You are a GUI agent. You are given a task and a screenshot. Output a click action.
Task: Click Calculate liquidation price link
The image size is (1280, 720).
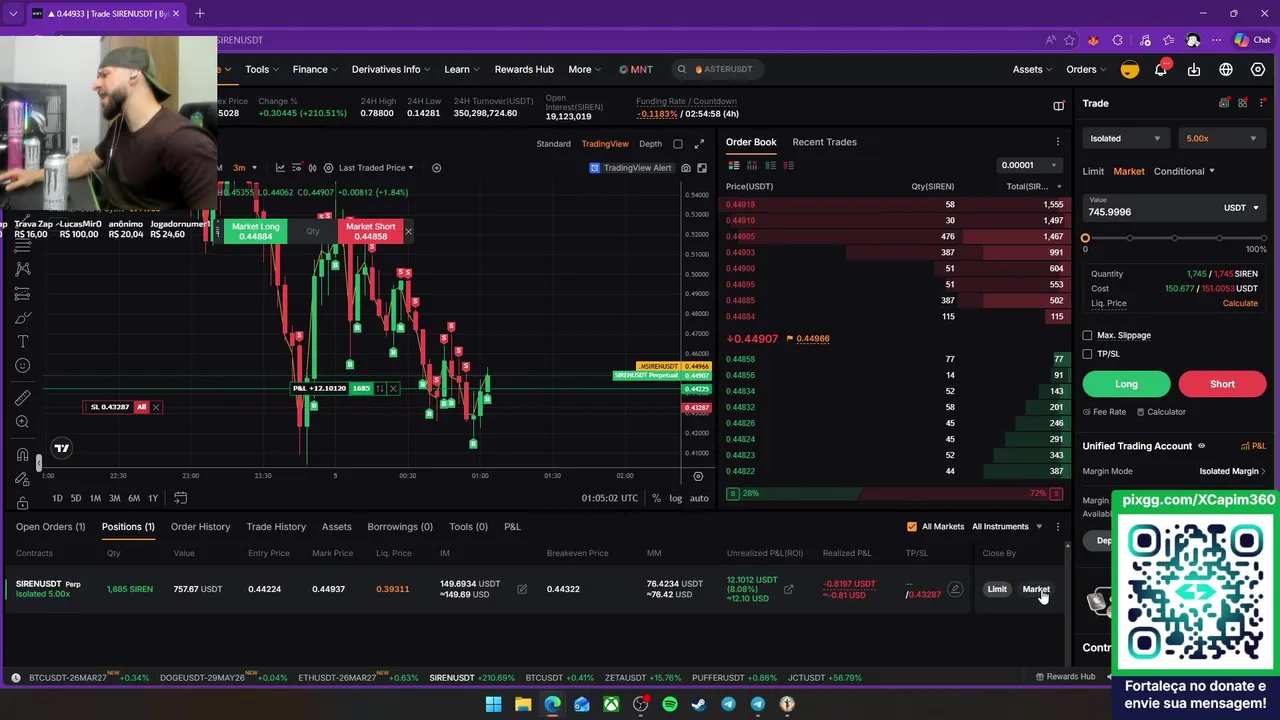(x=1240, y=303)
